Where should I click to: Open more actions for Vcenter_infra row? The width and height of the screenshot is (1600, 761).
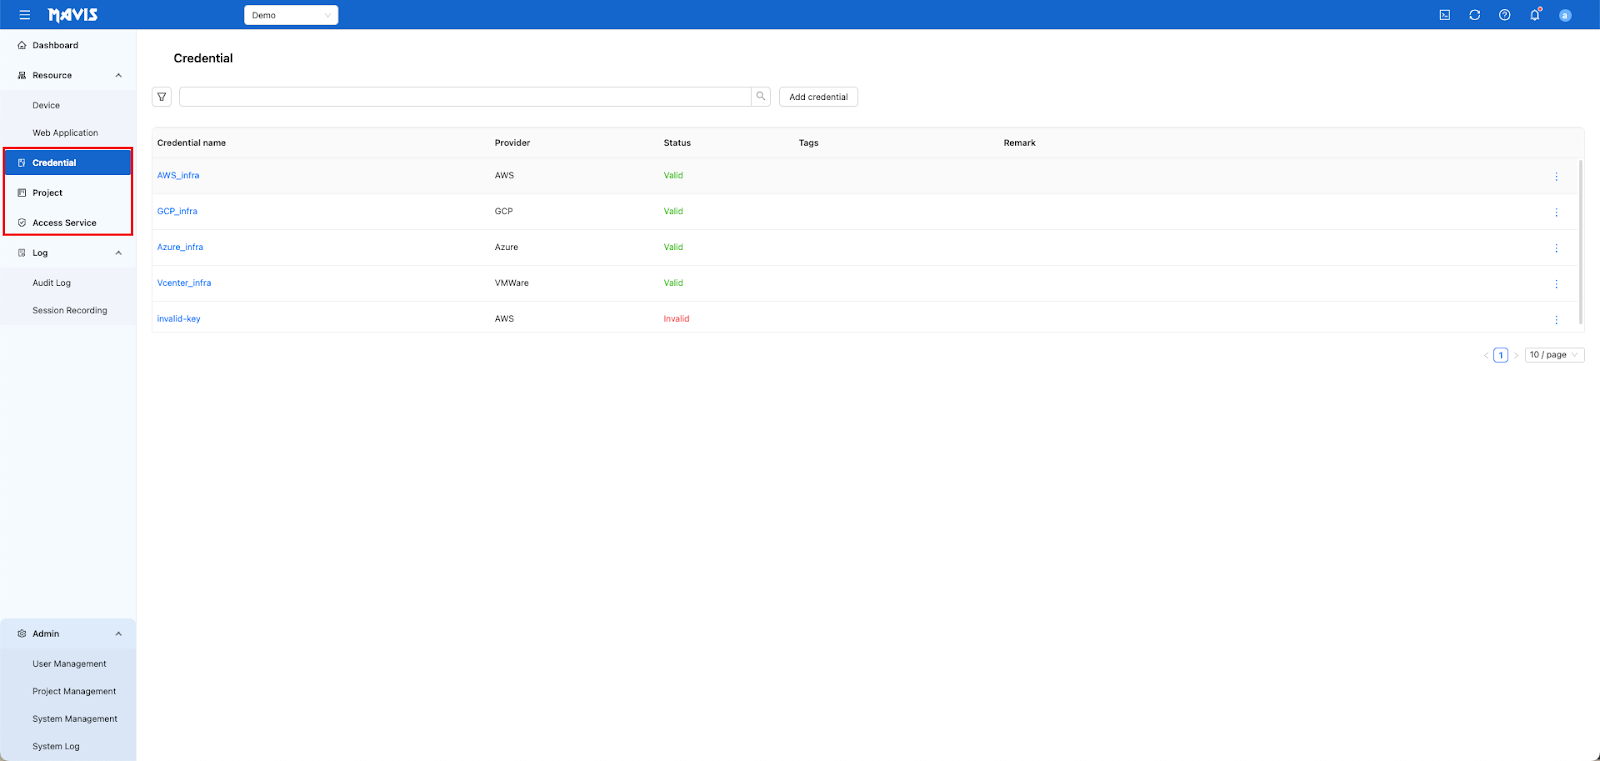1556,284
